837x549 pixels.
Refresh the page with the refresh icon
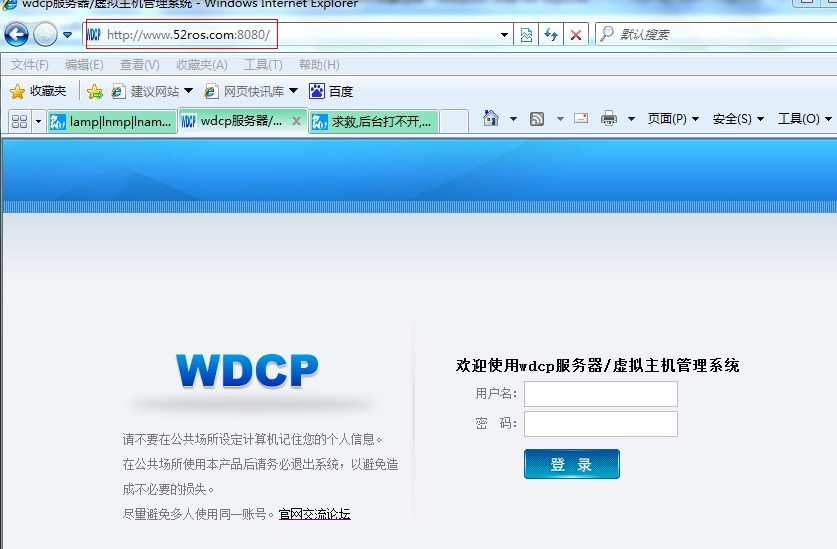tap(551, 35)
